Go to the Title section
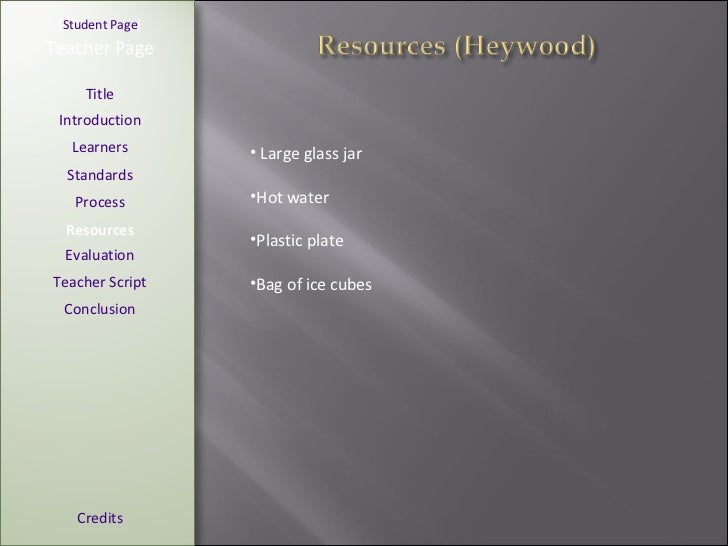Image resolution: width=728 pixels, height=546 pixels. [100, 94]
